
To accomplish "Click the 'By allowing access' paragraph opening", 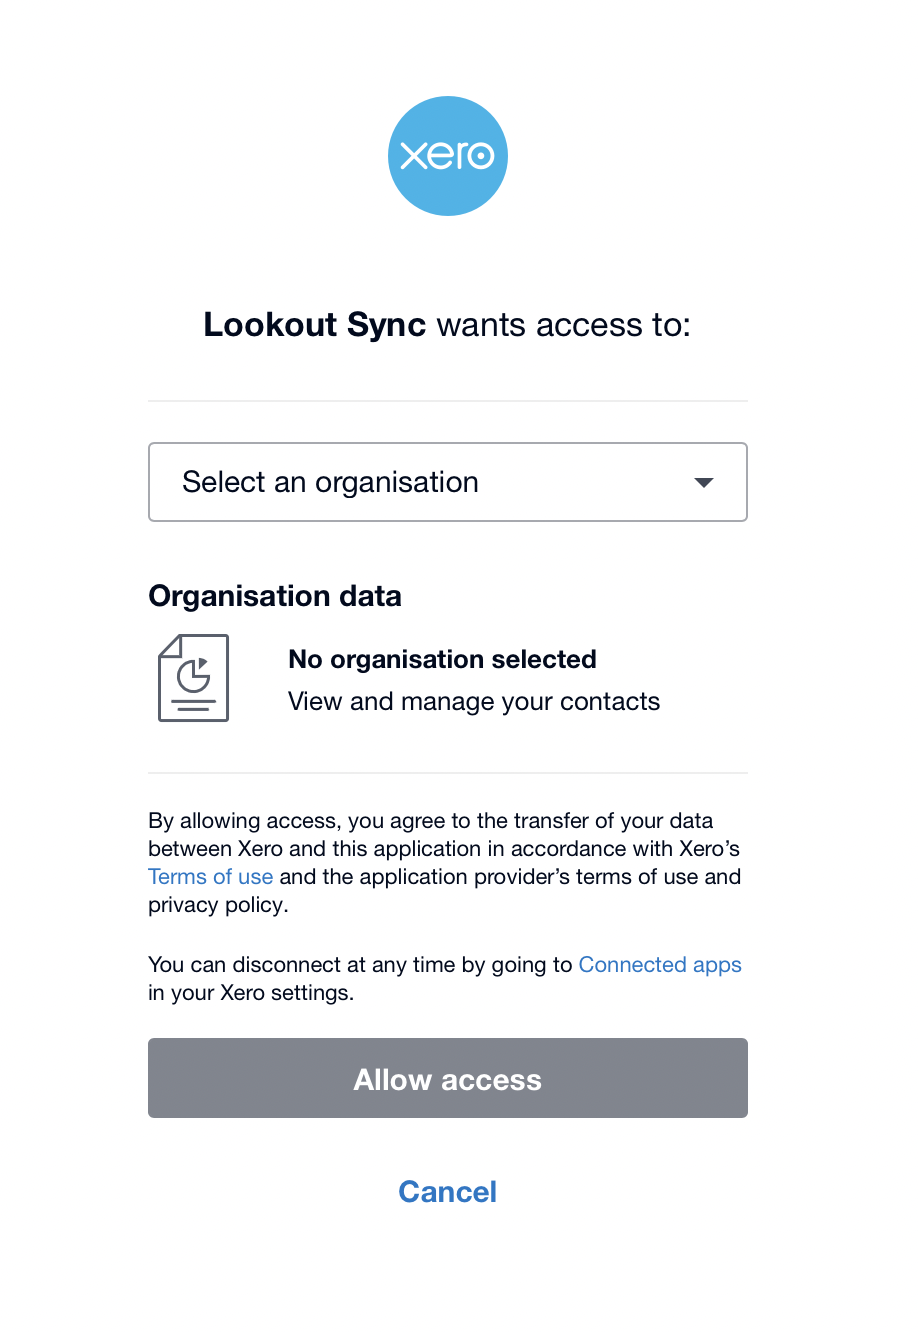I will pos(247,821).
